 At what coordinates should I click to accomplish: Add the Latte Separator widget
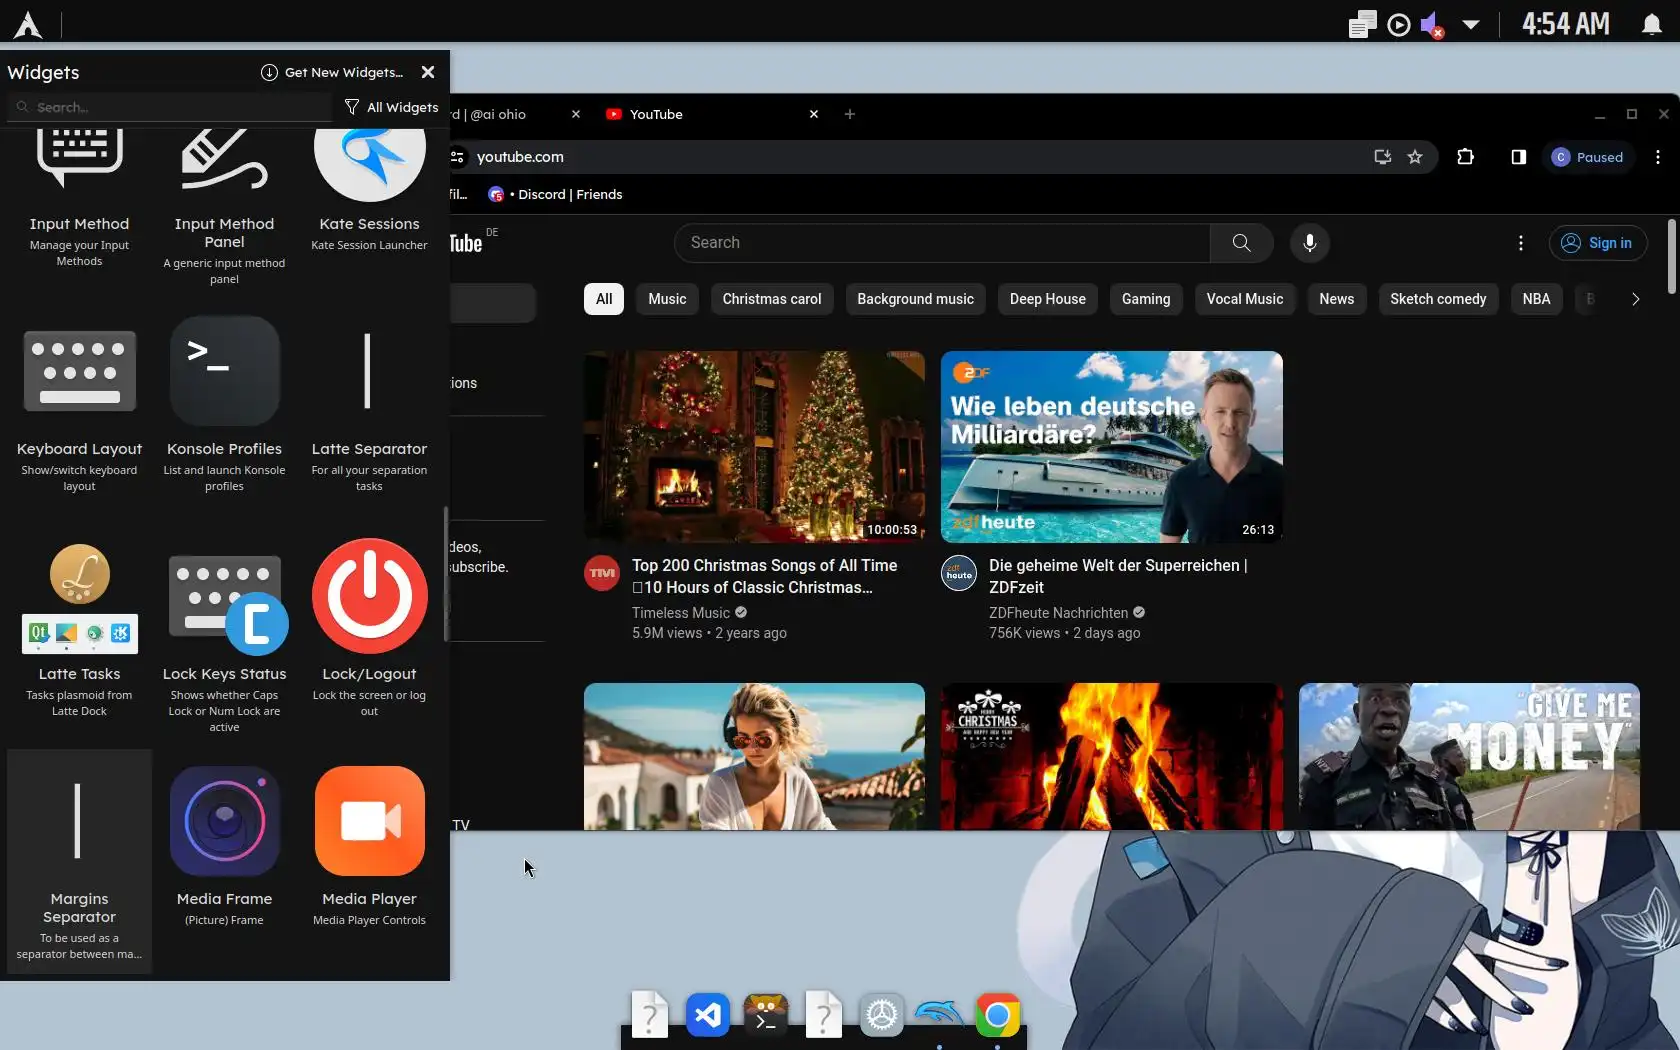coord(369,410)
